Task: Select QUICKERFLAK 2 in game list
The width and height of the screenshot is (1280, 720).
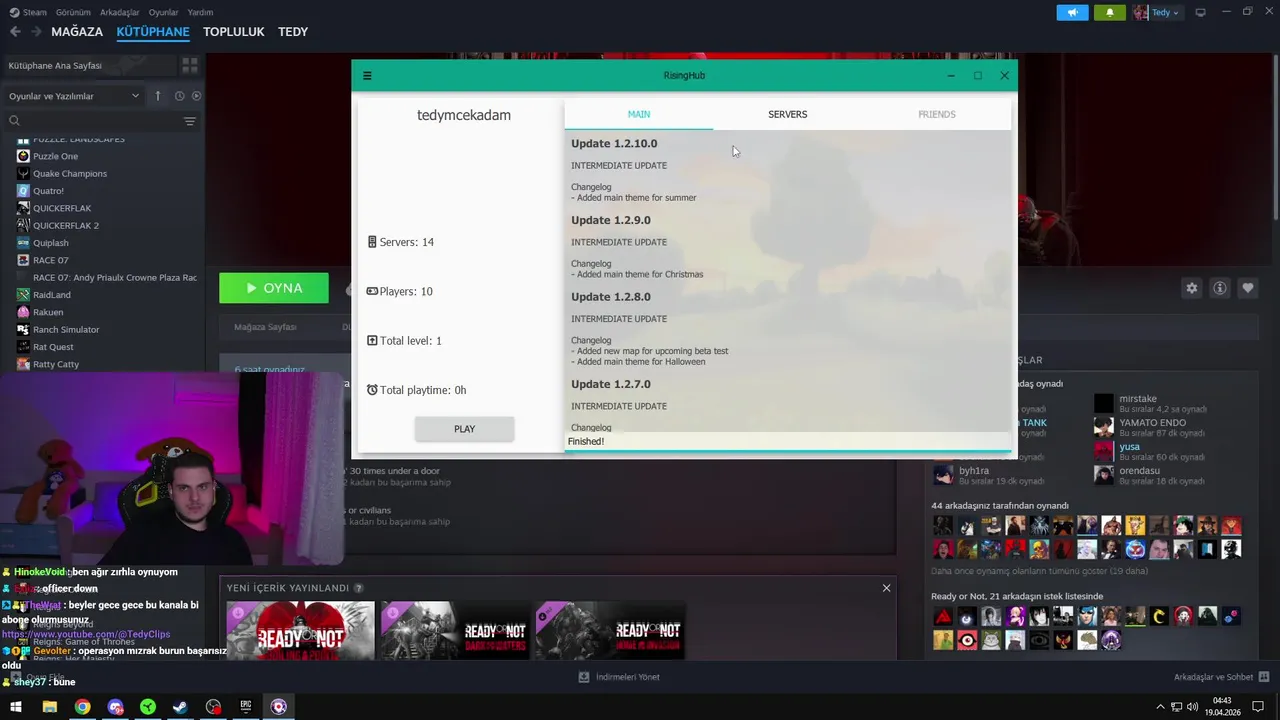Action: (x=66, y=225)
